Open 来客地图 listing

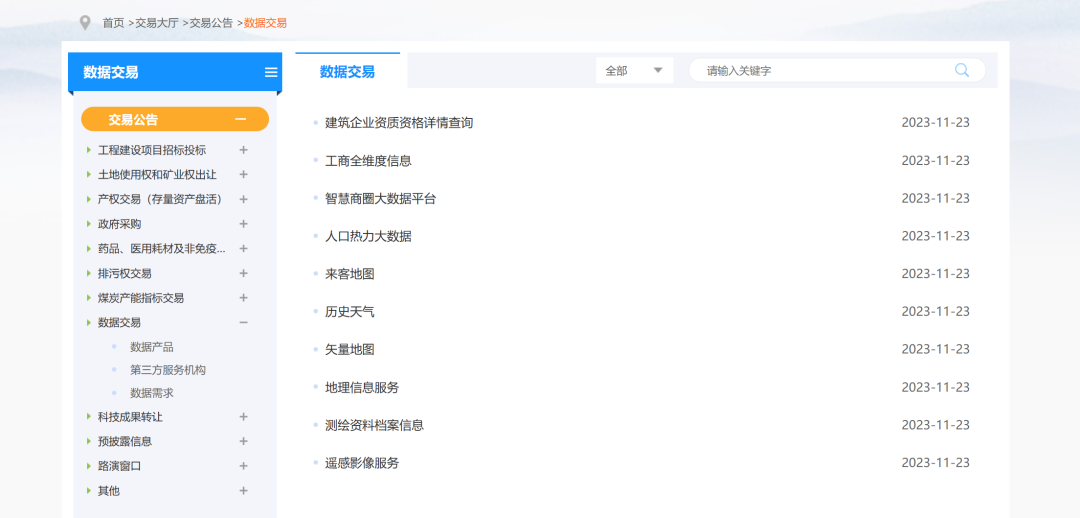[x=350, y=274]
